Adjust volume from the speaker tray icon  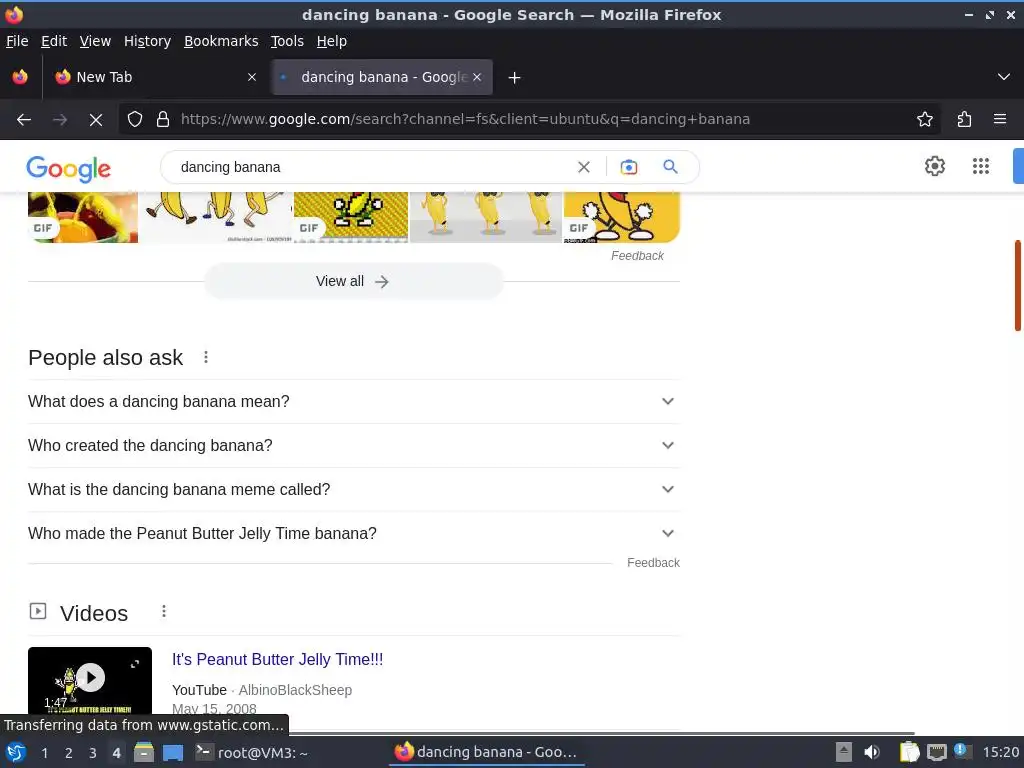(872, 752)
